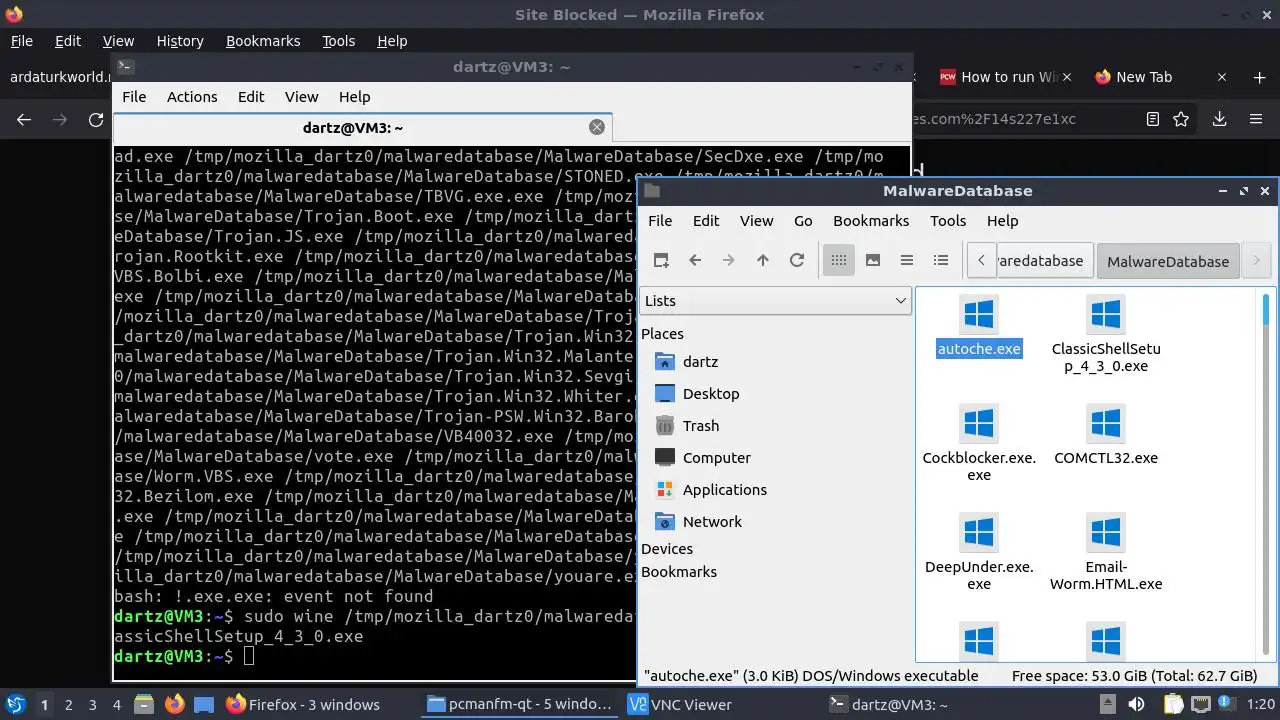Open the file manager View menu
This screenshot has width=1280, height=720.
pos(756,220)
